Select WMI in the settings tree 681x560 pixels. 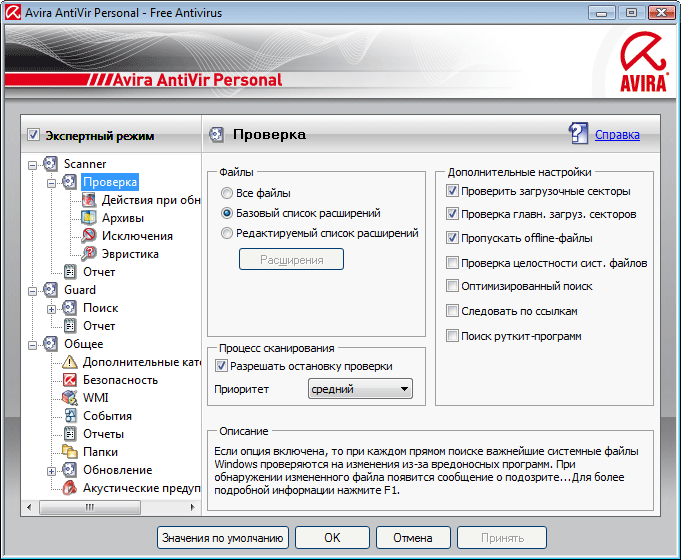96,398
